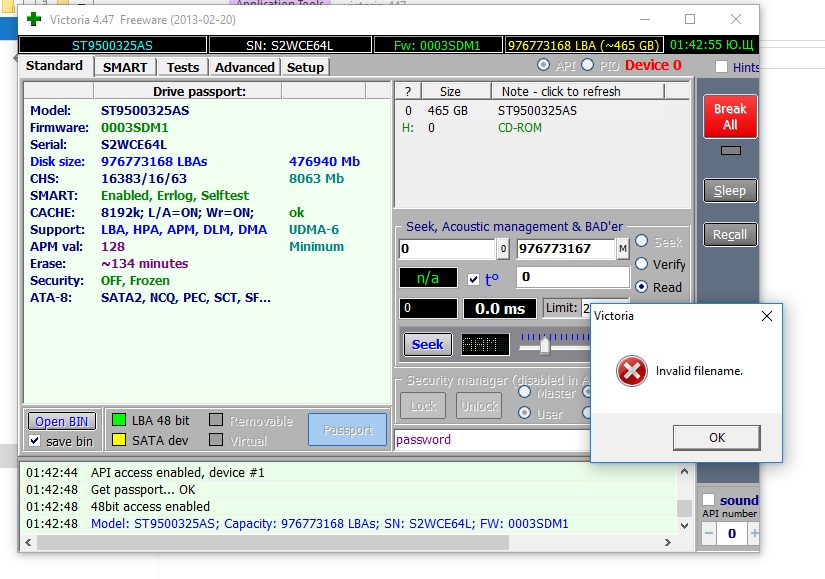Screen dimensions: 825x579
Task: Click the disabled Lock button
Action: click(423, 406)
